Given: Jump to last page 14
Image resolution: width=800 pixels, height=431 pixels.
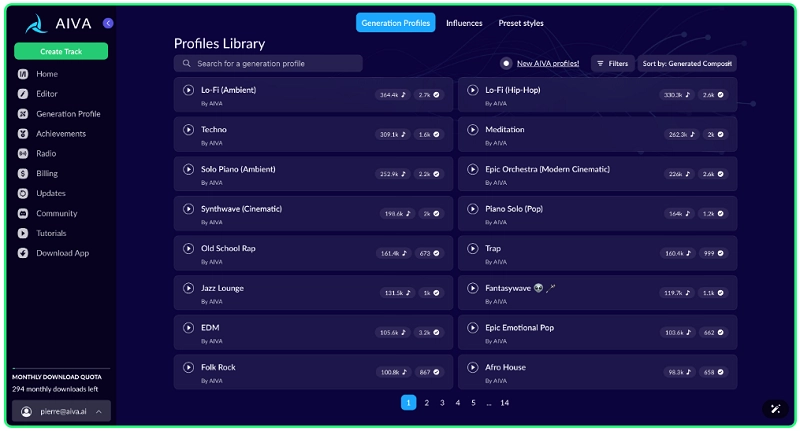Looking at the screenshot, I should (505, 403).
